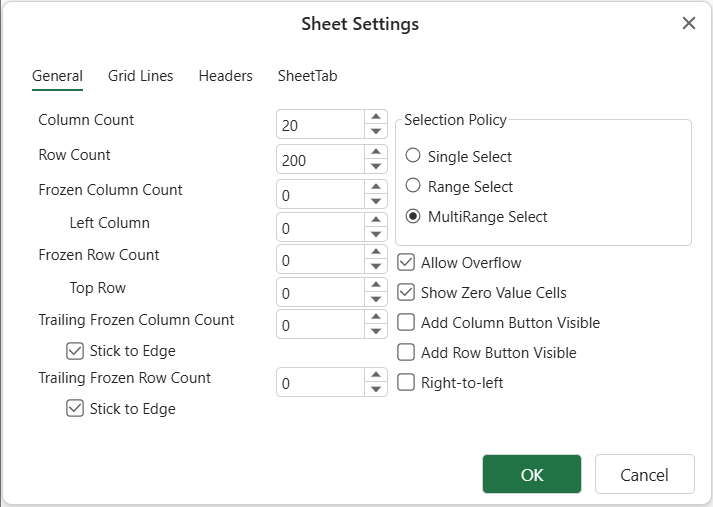
Task: Switch to the Grid Lines tab
Action: click(x=140, y=76)
